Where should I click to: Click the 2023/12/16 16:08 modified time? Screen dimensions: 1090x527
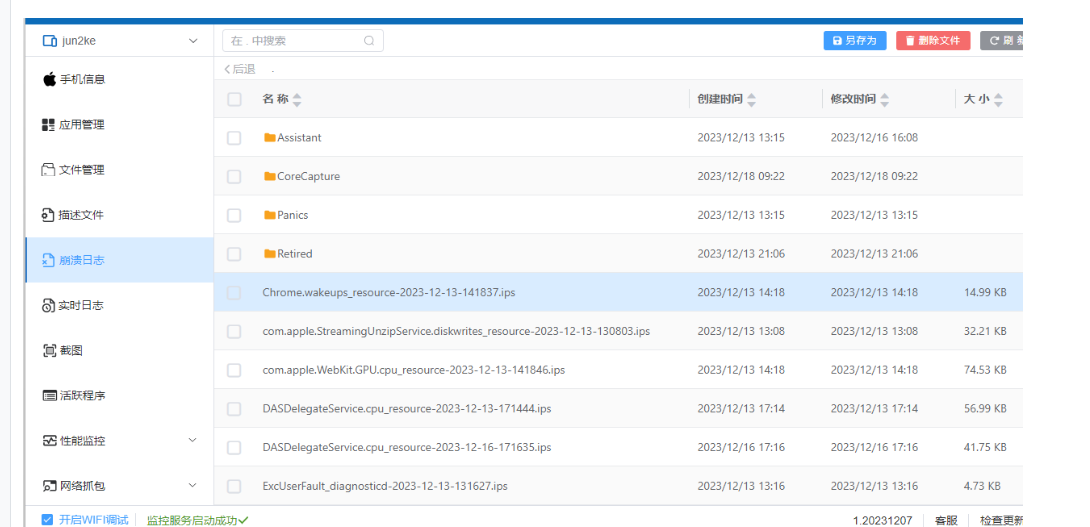[x=874, y=138]
